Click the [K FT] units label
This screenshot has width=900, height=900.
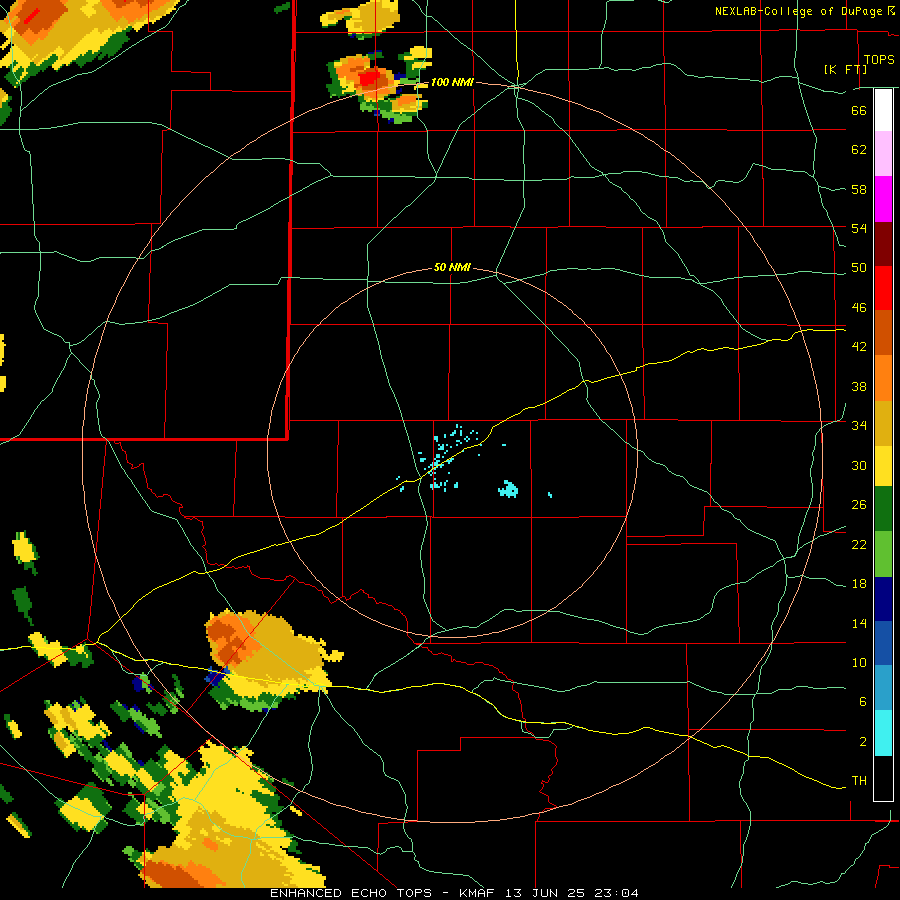click(845, 69)
